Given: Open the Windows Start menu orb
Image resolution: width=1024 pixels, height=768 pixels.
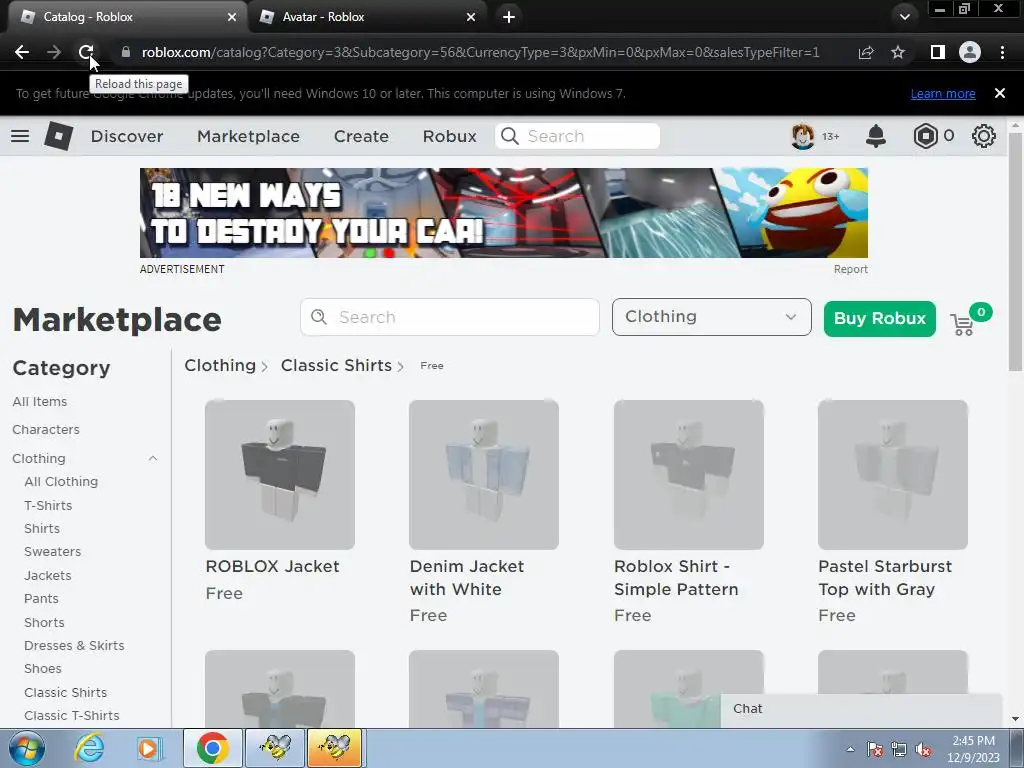Looking at the screenshot, I should click(x=26, y=749).
